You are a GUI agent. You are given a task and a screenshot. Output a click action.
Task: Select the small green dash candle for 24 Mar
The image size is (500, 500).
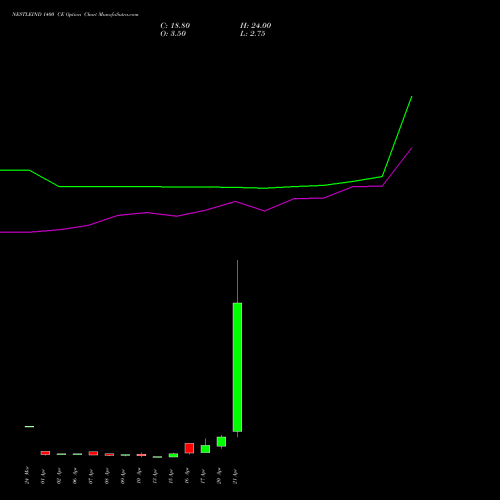(29, 426)
